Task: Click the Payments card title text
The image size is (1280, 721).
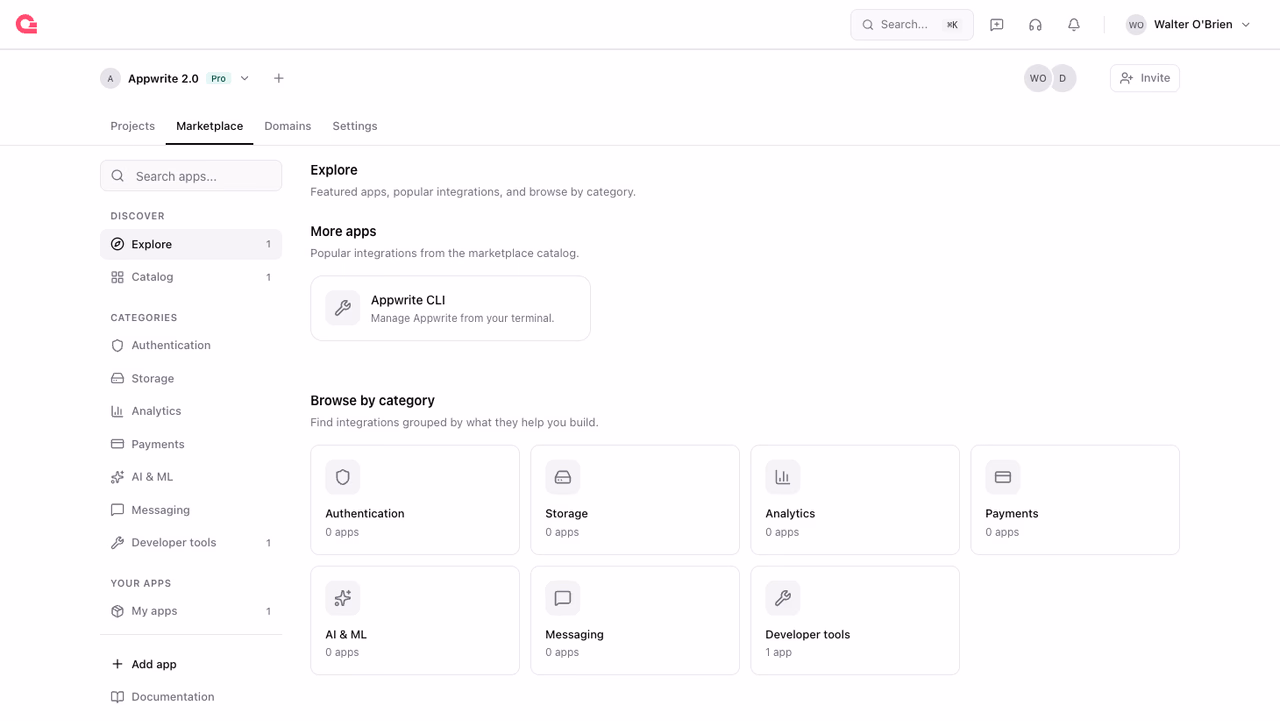Action: [1011, 513]
